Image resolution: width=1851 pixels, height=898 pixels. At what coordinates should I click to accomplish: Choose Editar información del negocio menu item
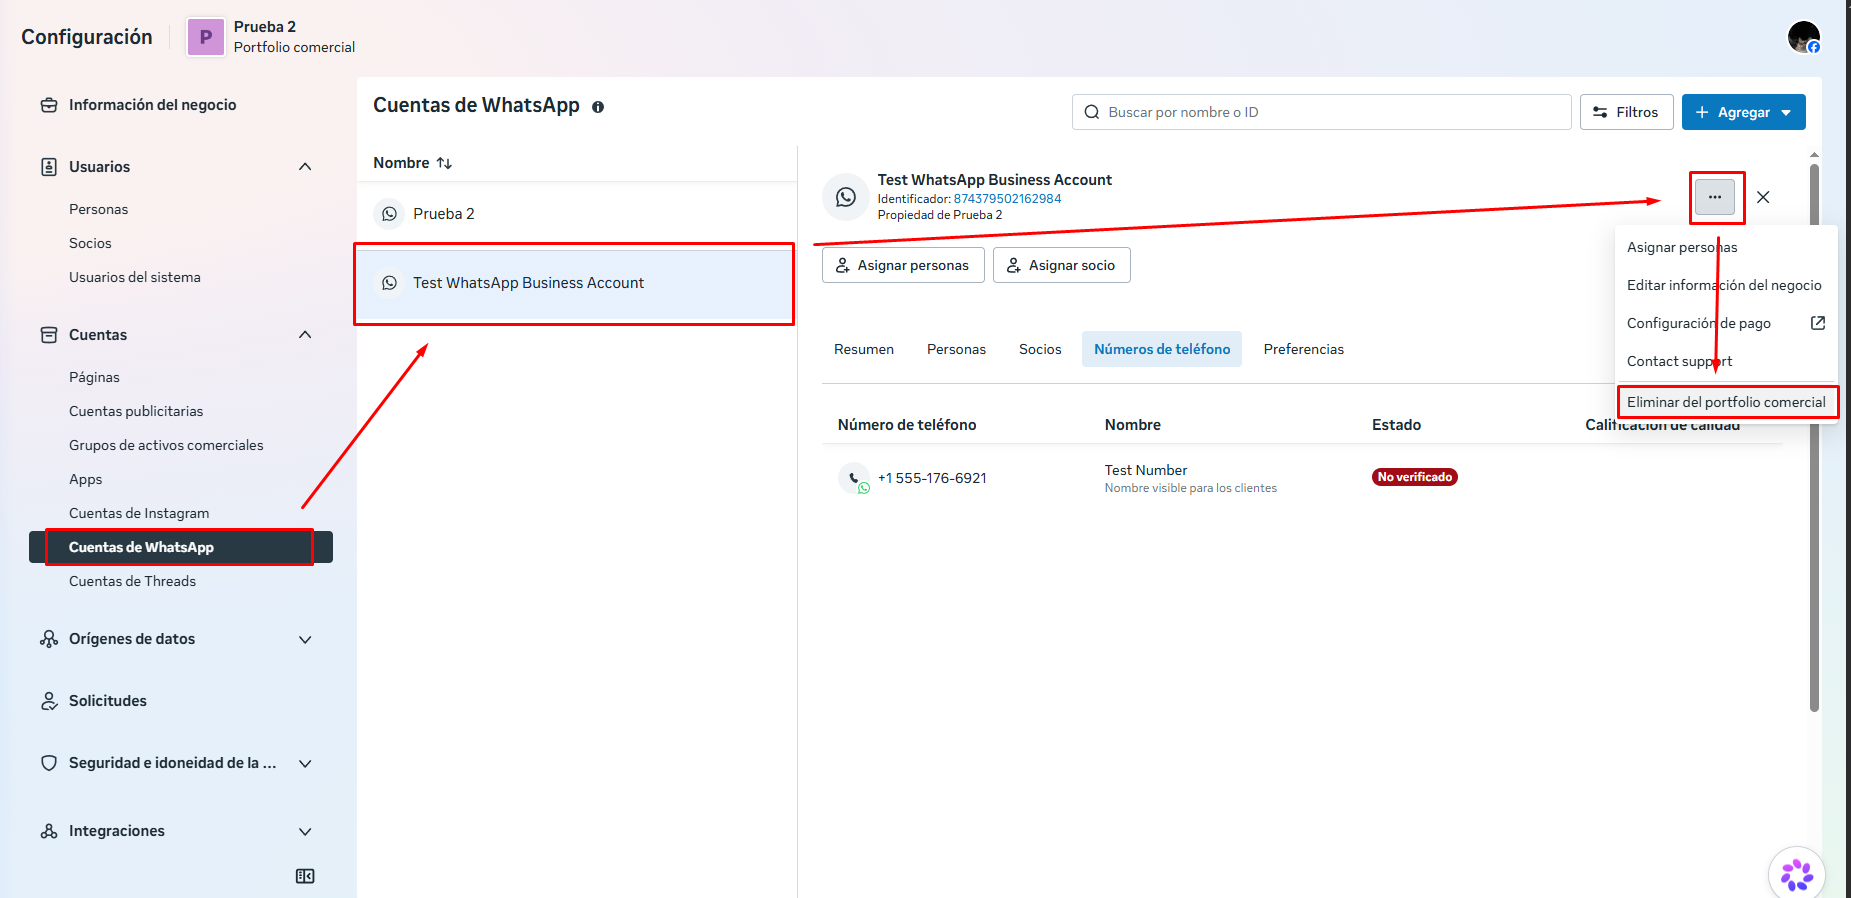point(1726,285)
